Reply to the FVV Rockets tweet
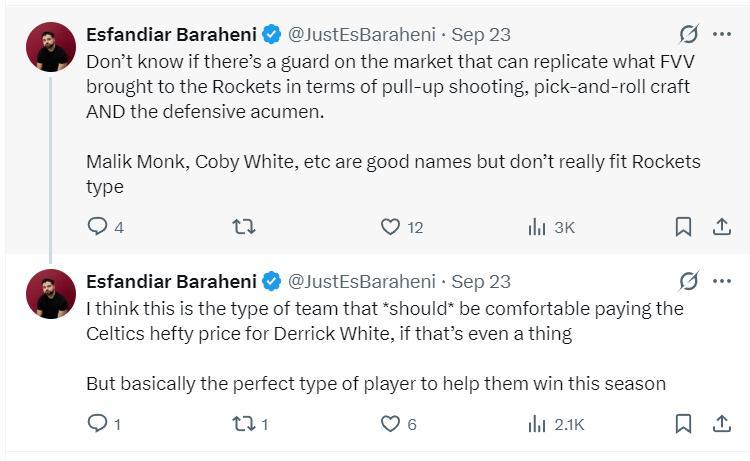The height and width of the screenshot is (461, 750). coord(97,227)
